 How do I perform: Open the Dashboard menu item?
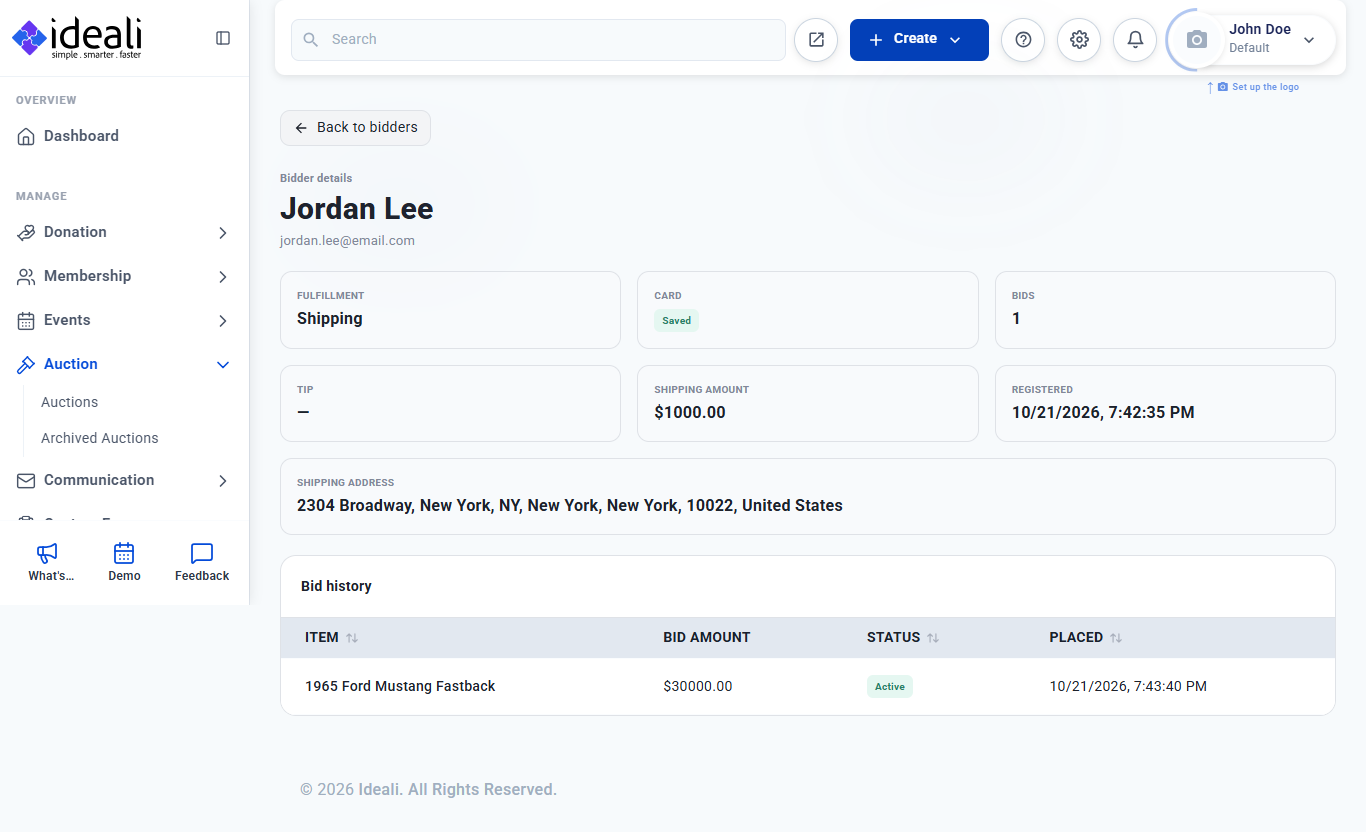tap(124, 136)
